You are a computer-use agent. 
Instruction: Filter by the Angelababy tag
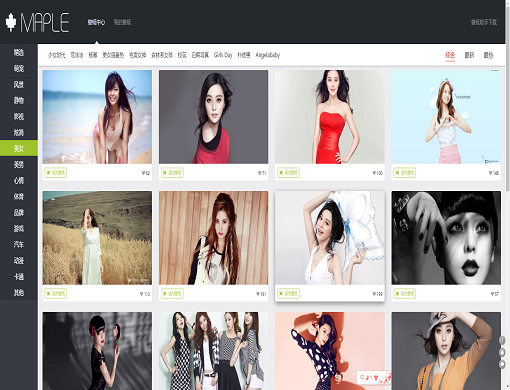pyautogui.click(x=268, y=55)
